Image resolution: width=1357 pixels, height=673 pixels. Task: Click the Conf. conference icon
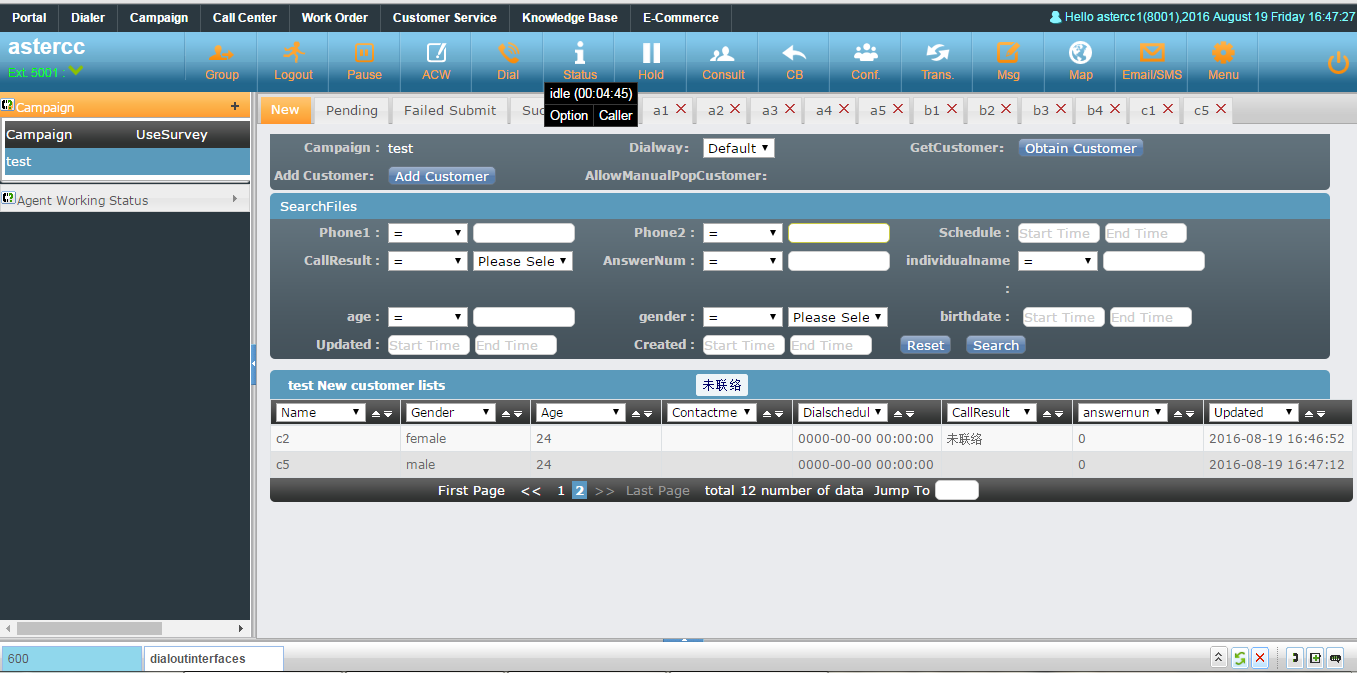(x=865, y=55)
